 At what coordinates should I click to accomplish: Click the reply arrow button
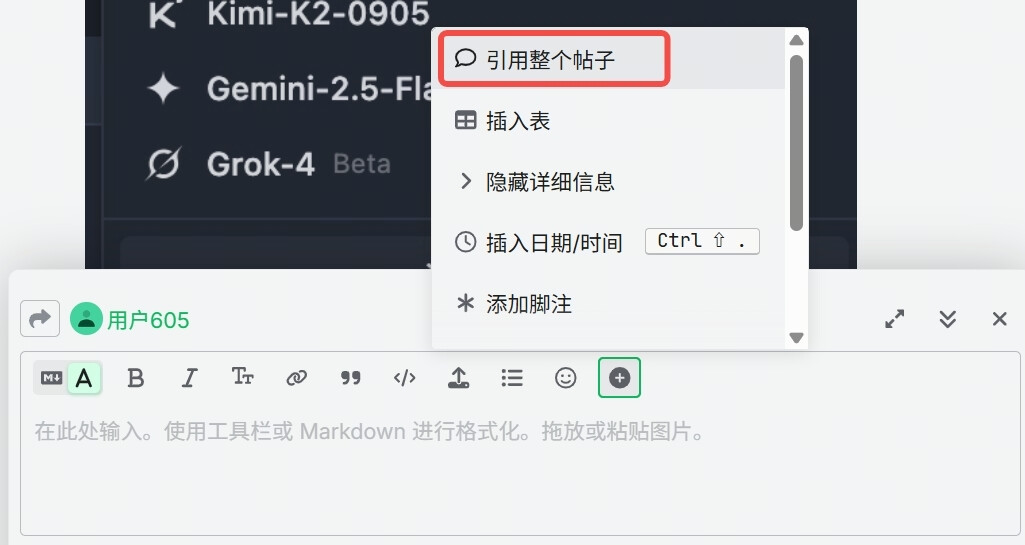tap(40, 318)
